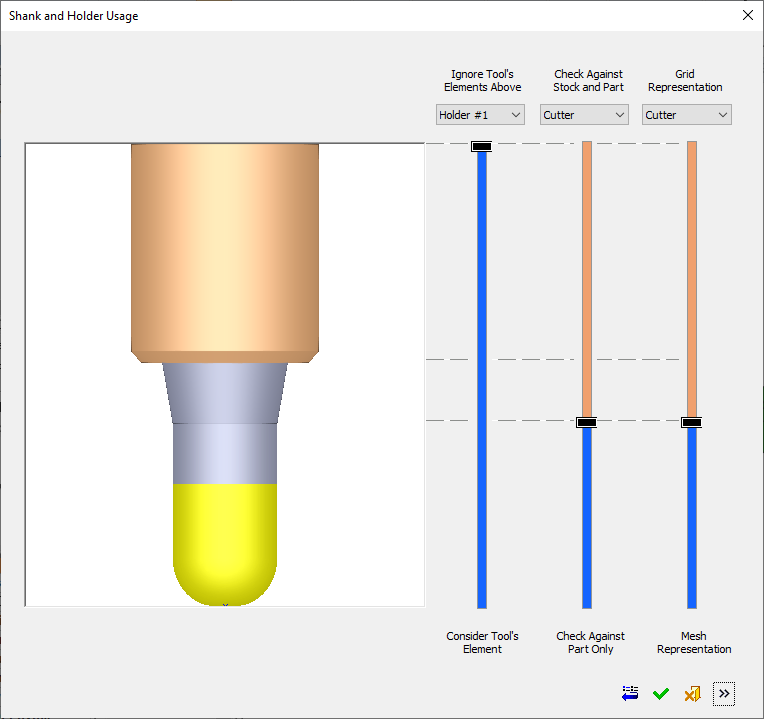Confirm with the green checkmark icon
This screenshot has height=719, width=764.
tap(661, 694)
